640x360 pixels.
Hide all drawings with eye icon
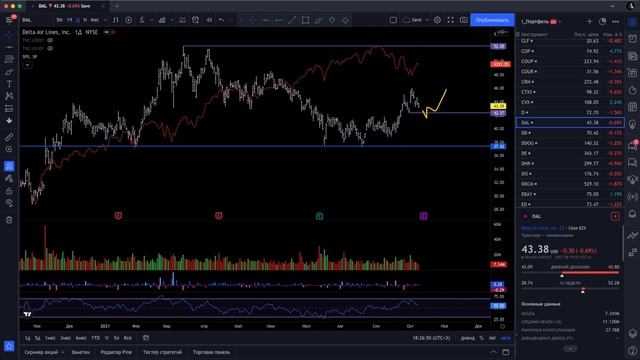pyautogui.click(x=9, y=203)
